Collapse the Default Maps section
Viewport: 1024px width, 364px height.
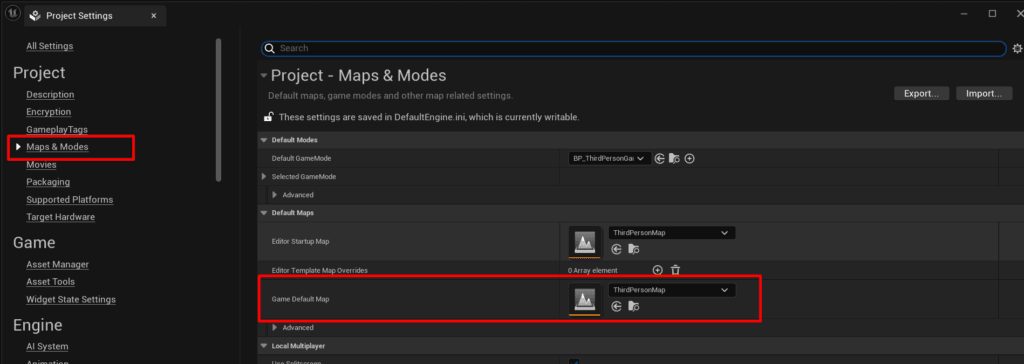click(264, 213)
